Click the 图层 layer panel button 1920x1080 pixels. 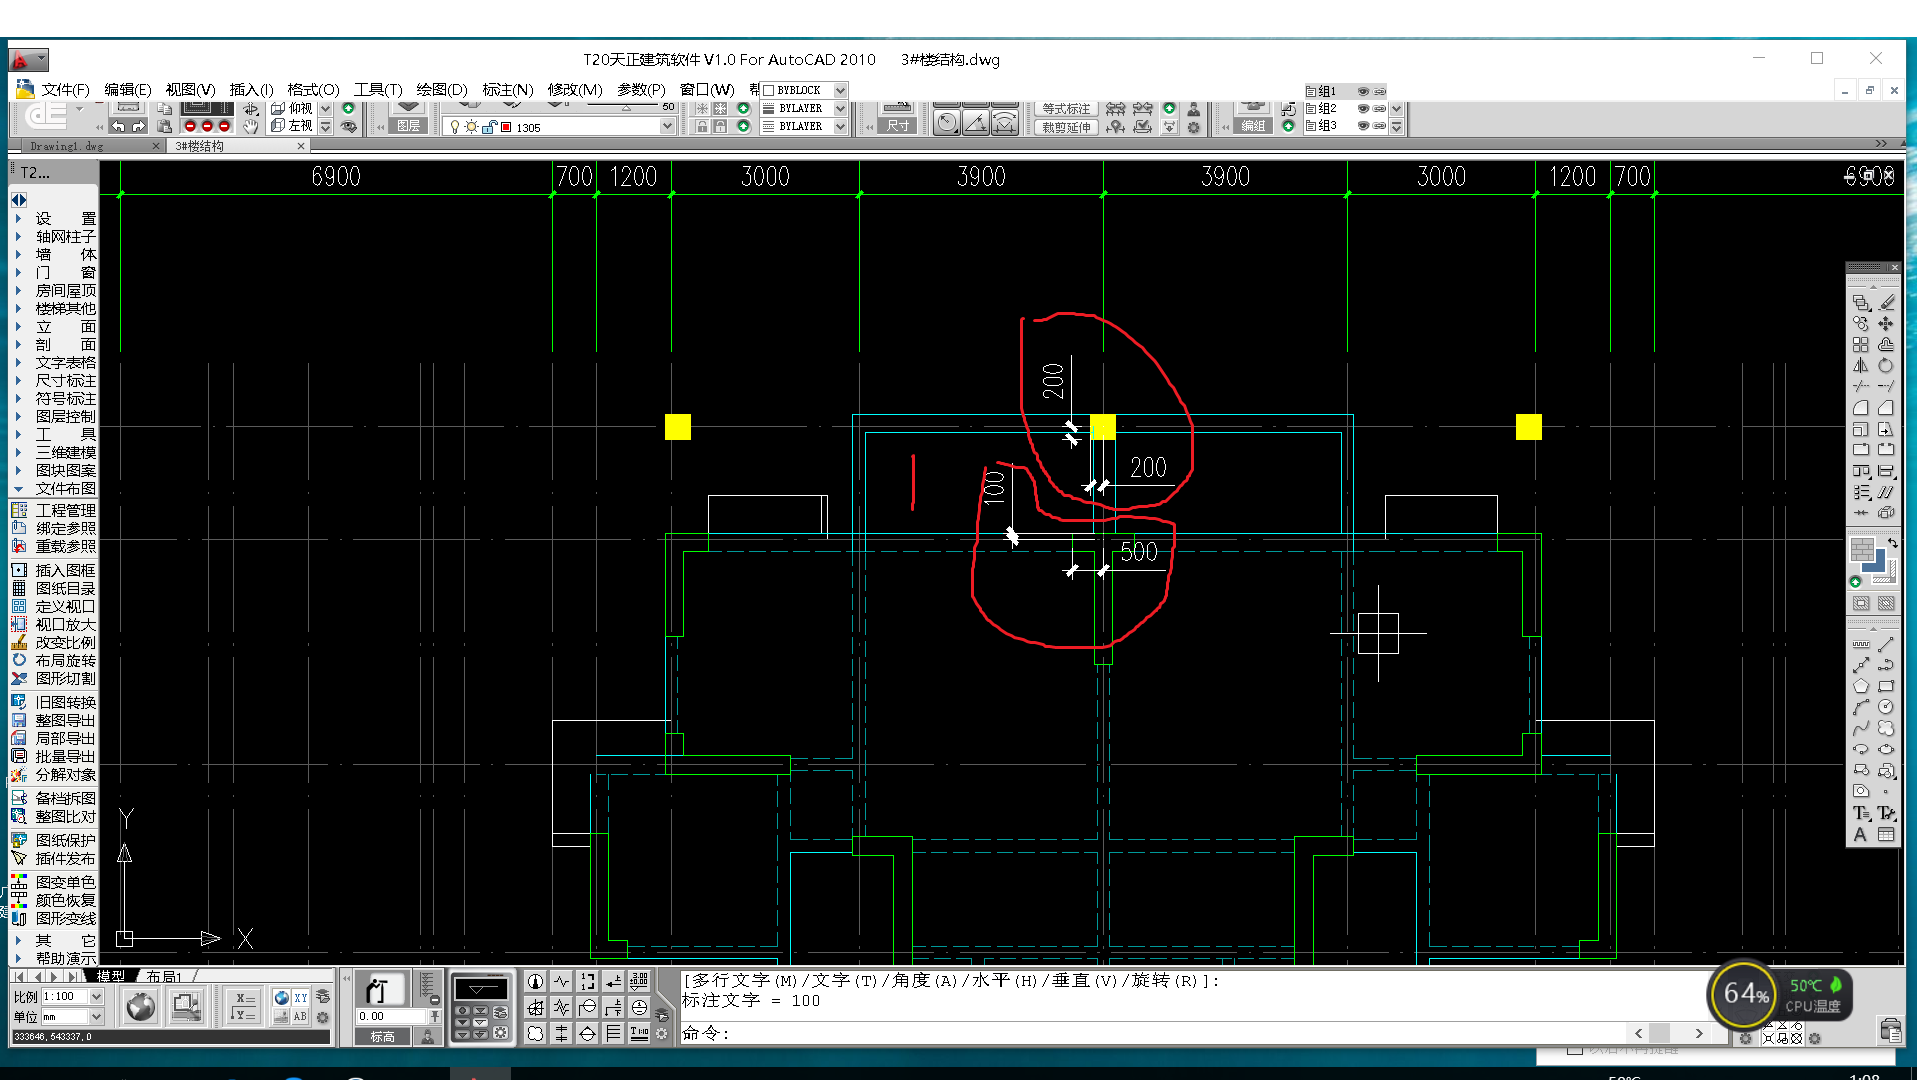click(x=408, y=126)
